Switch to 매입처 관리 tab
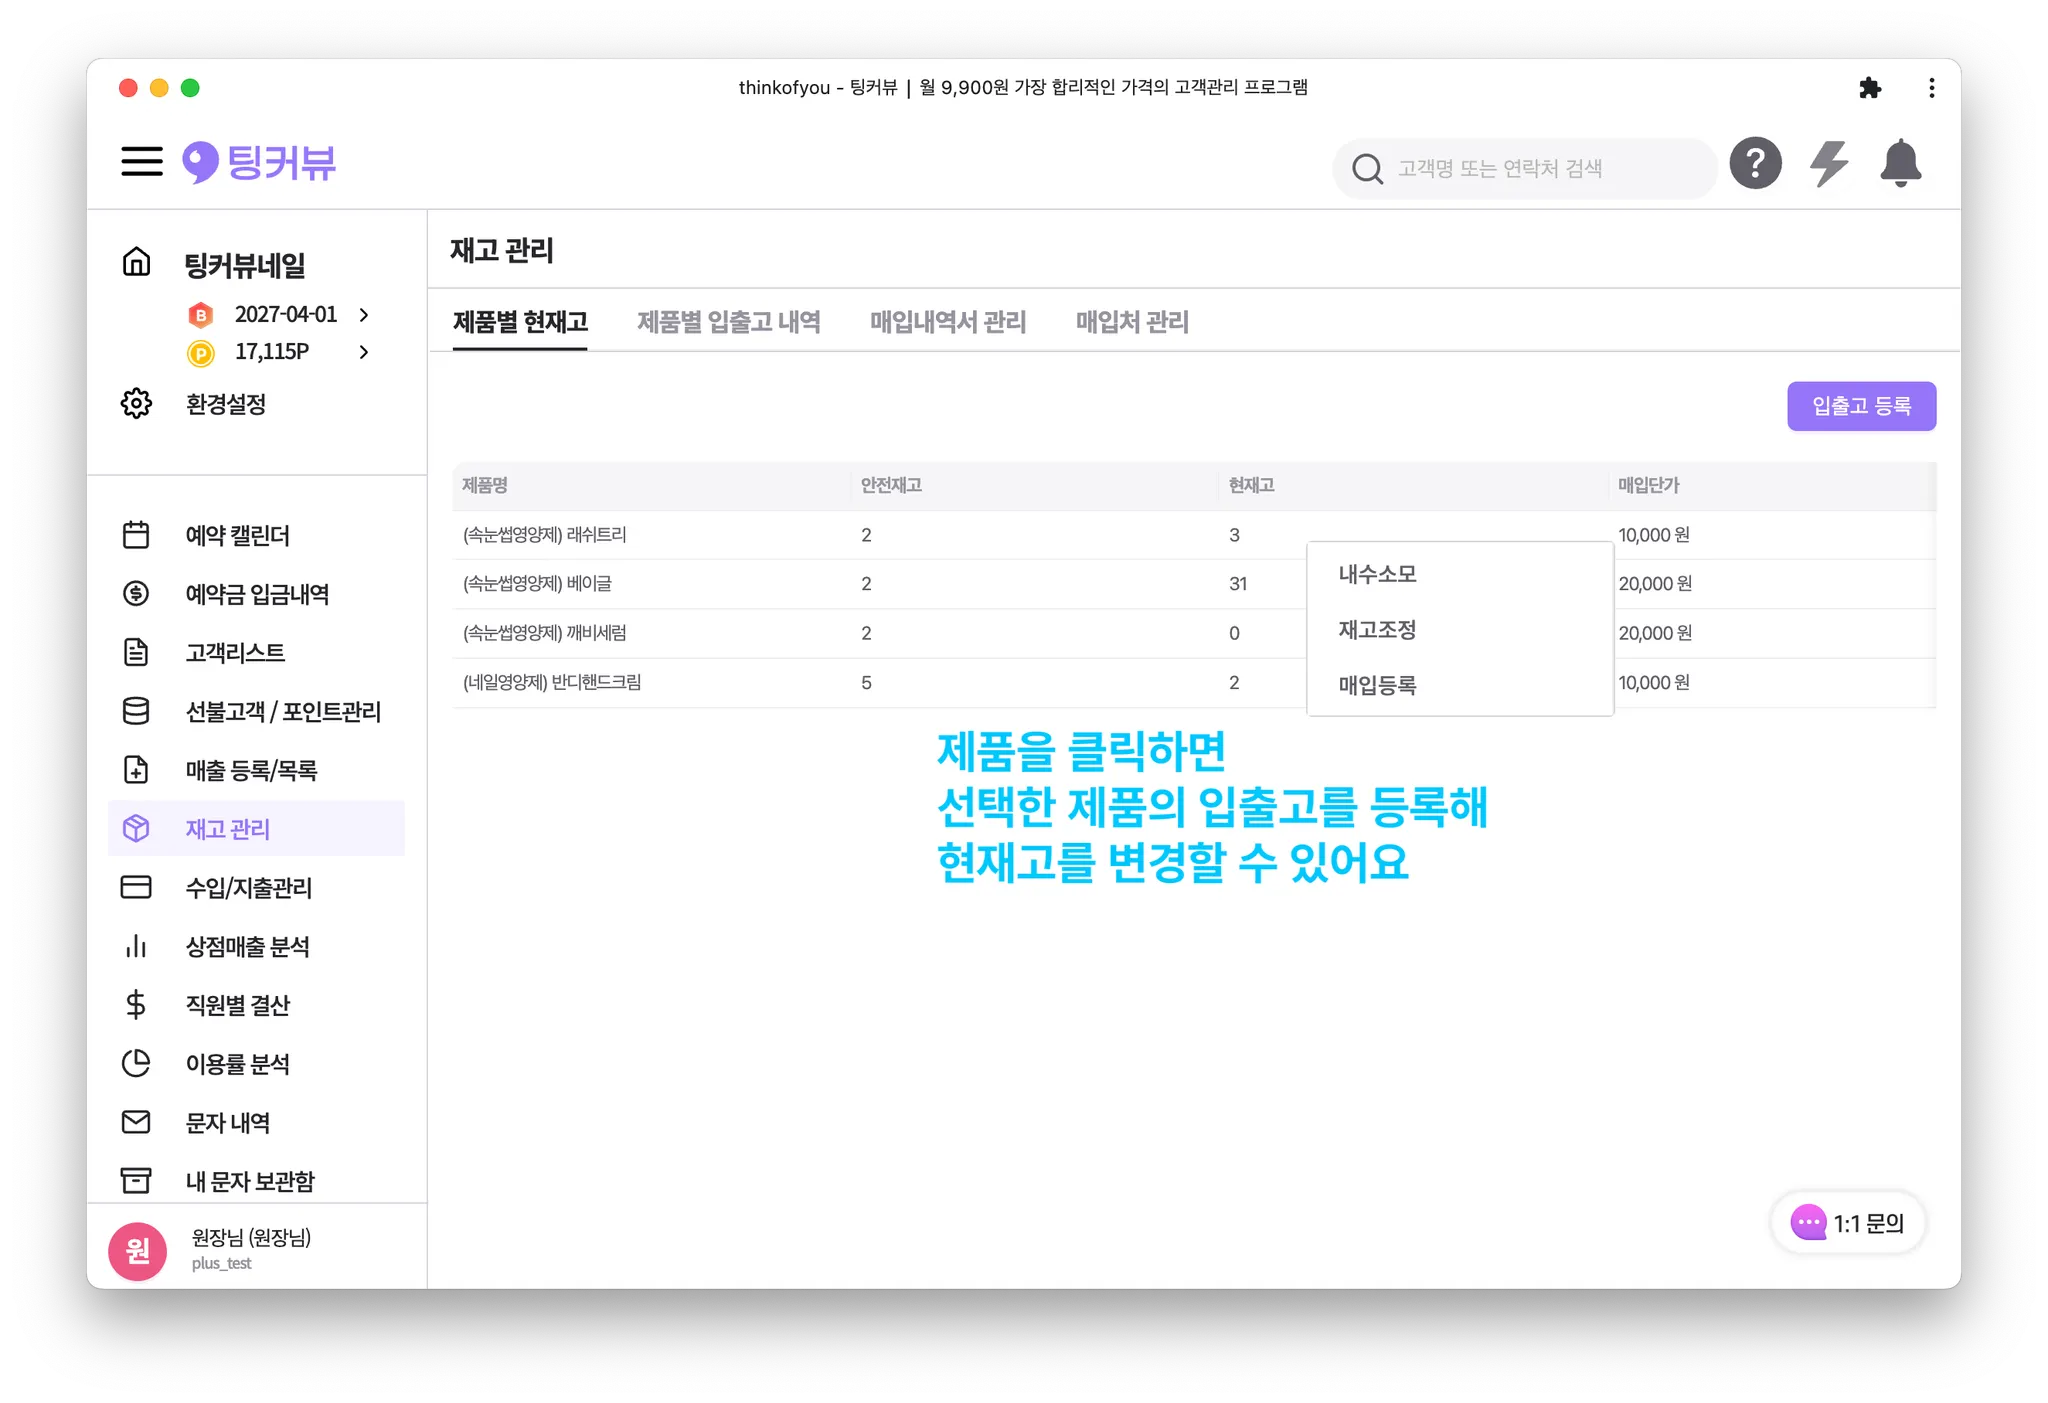 pos(1131,322)
